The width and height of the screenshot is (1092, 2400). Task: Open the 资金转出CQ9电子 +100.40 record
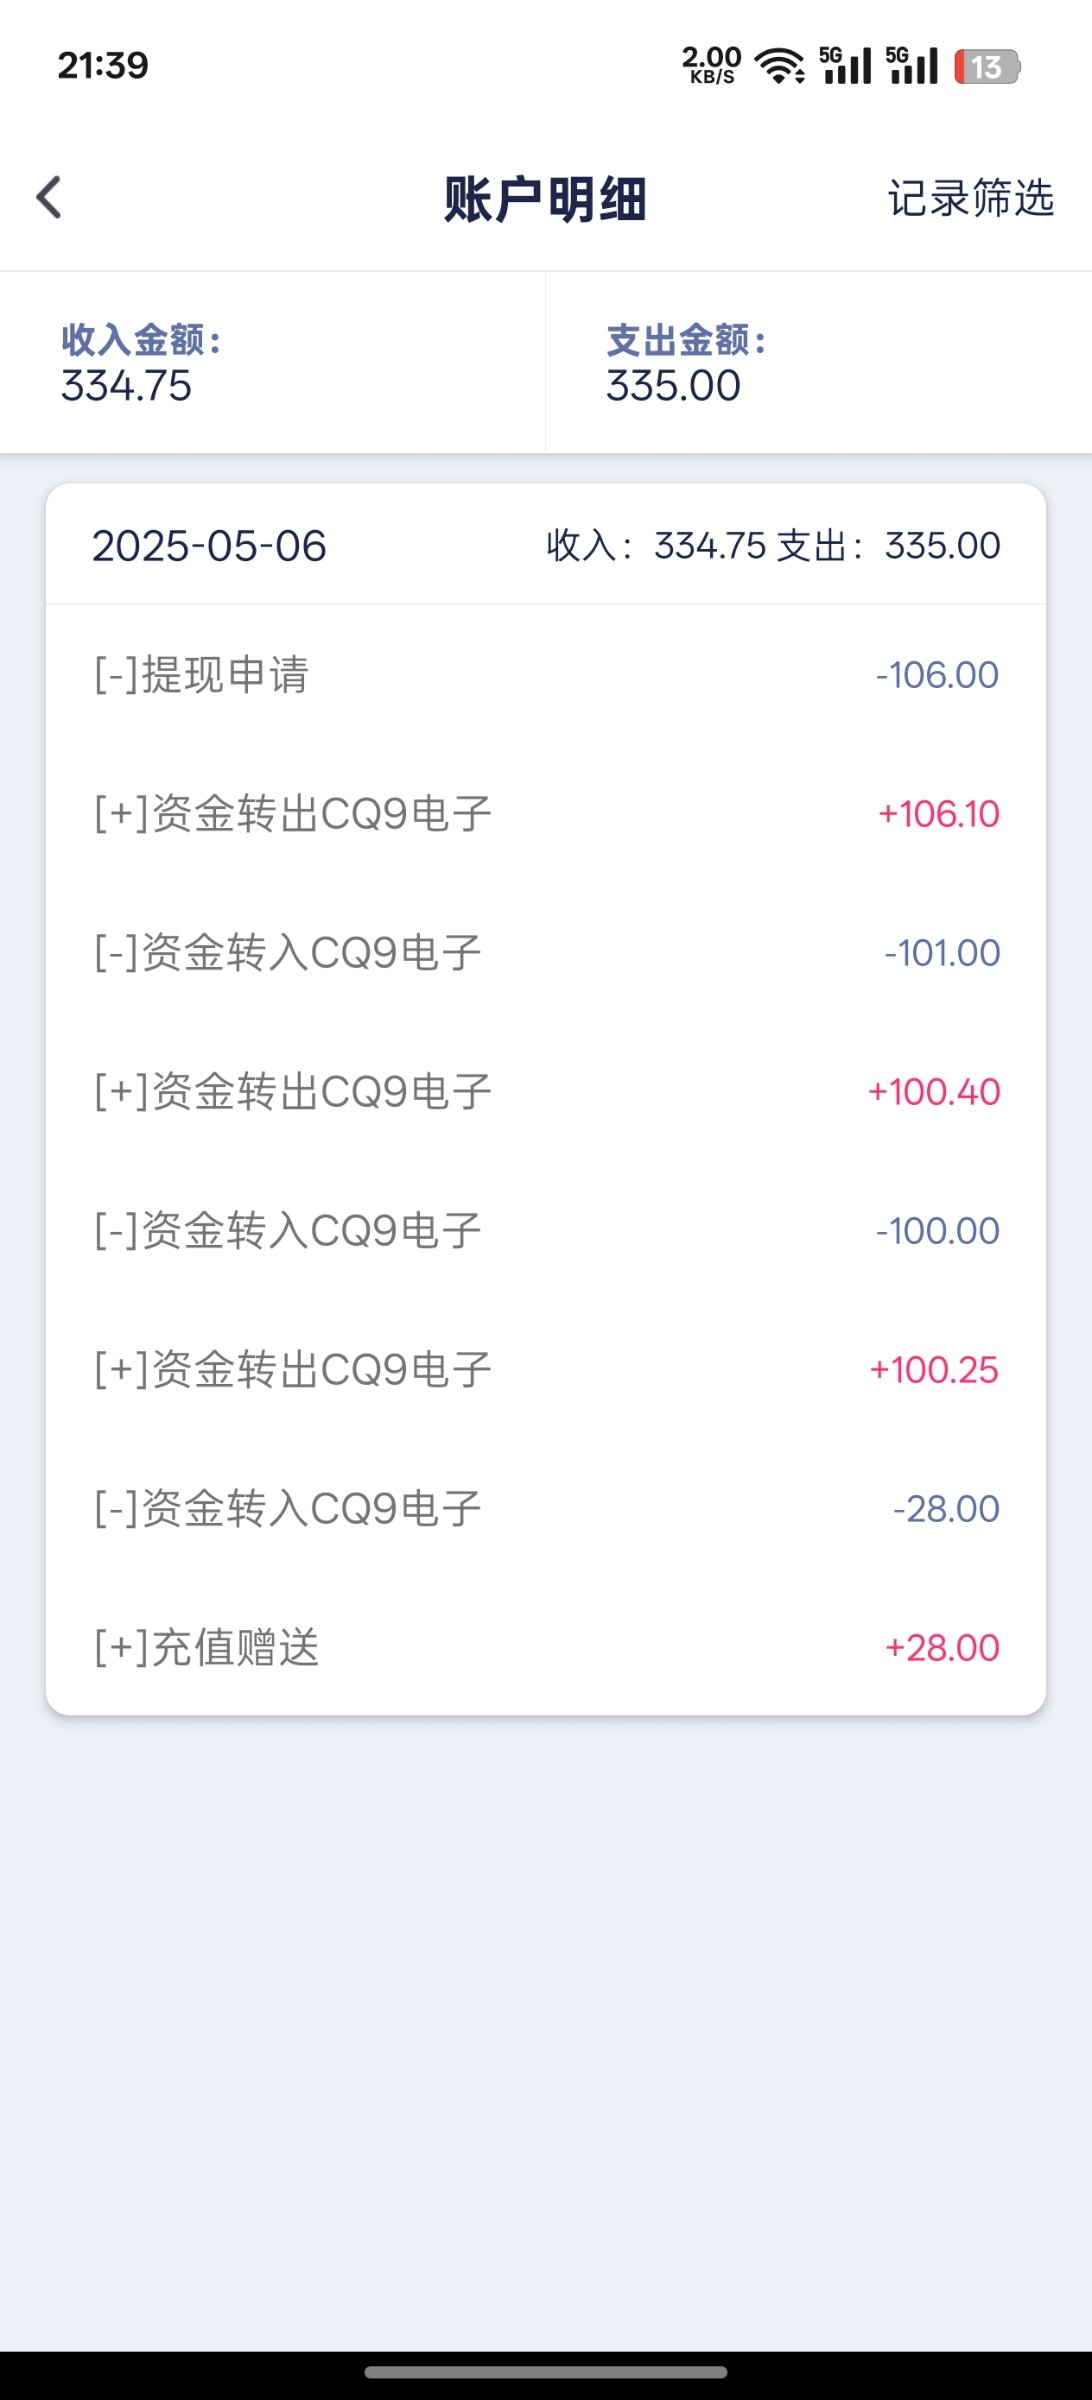point(546,1092)
